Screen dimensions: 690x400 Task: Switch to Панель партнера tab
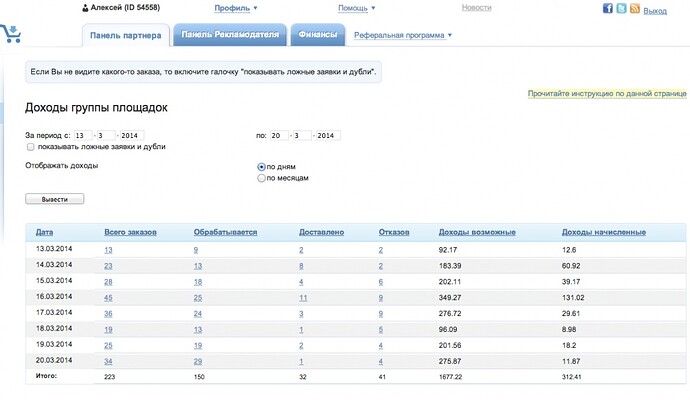click(125, 35)
